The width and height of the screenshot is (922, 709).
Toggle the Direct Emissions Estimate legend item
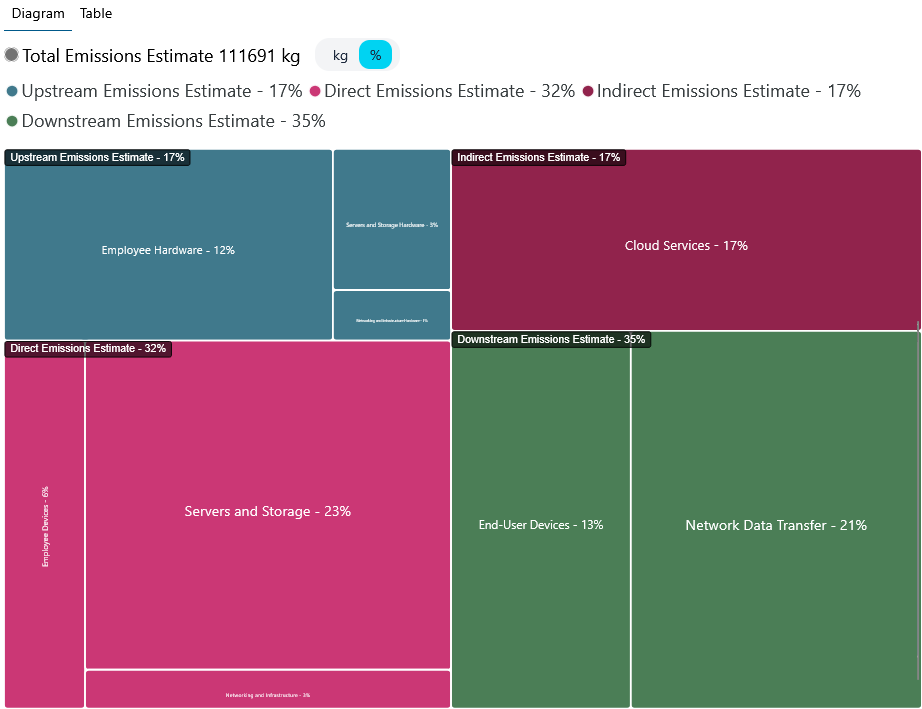click(442, 91)
